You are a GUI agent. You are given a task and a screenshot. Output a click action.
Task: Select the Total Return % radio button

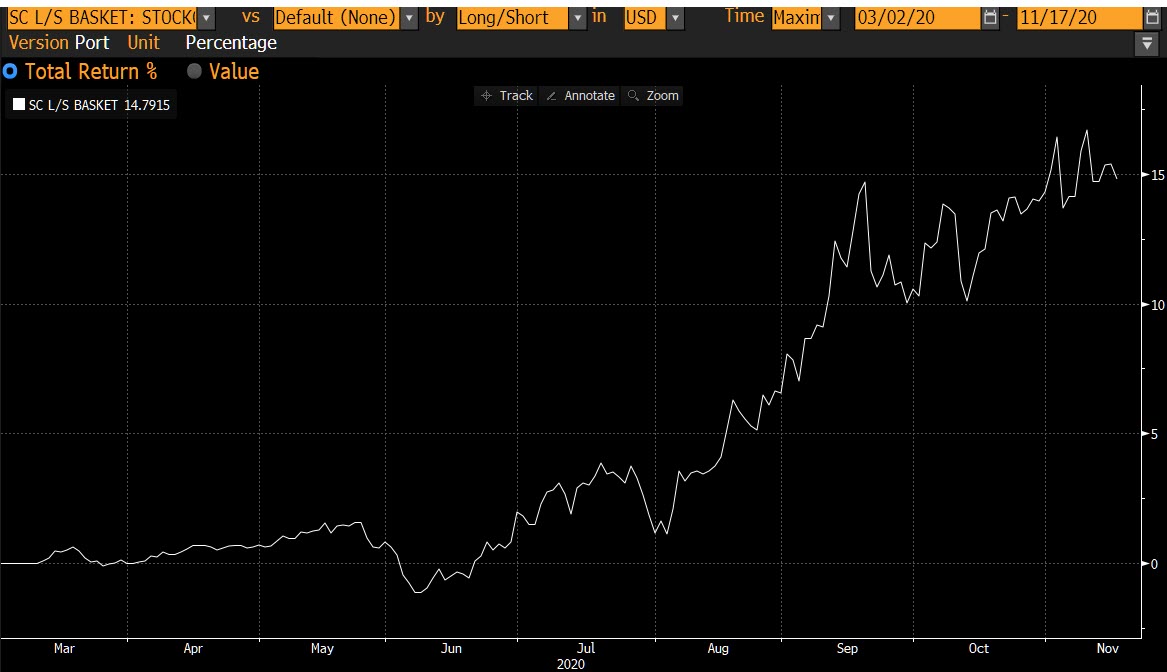[x=11, y=71]
